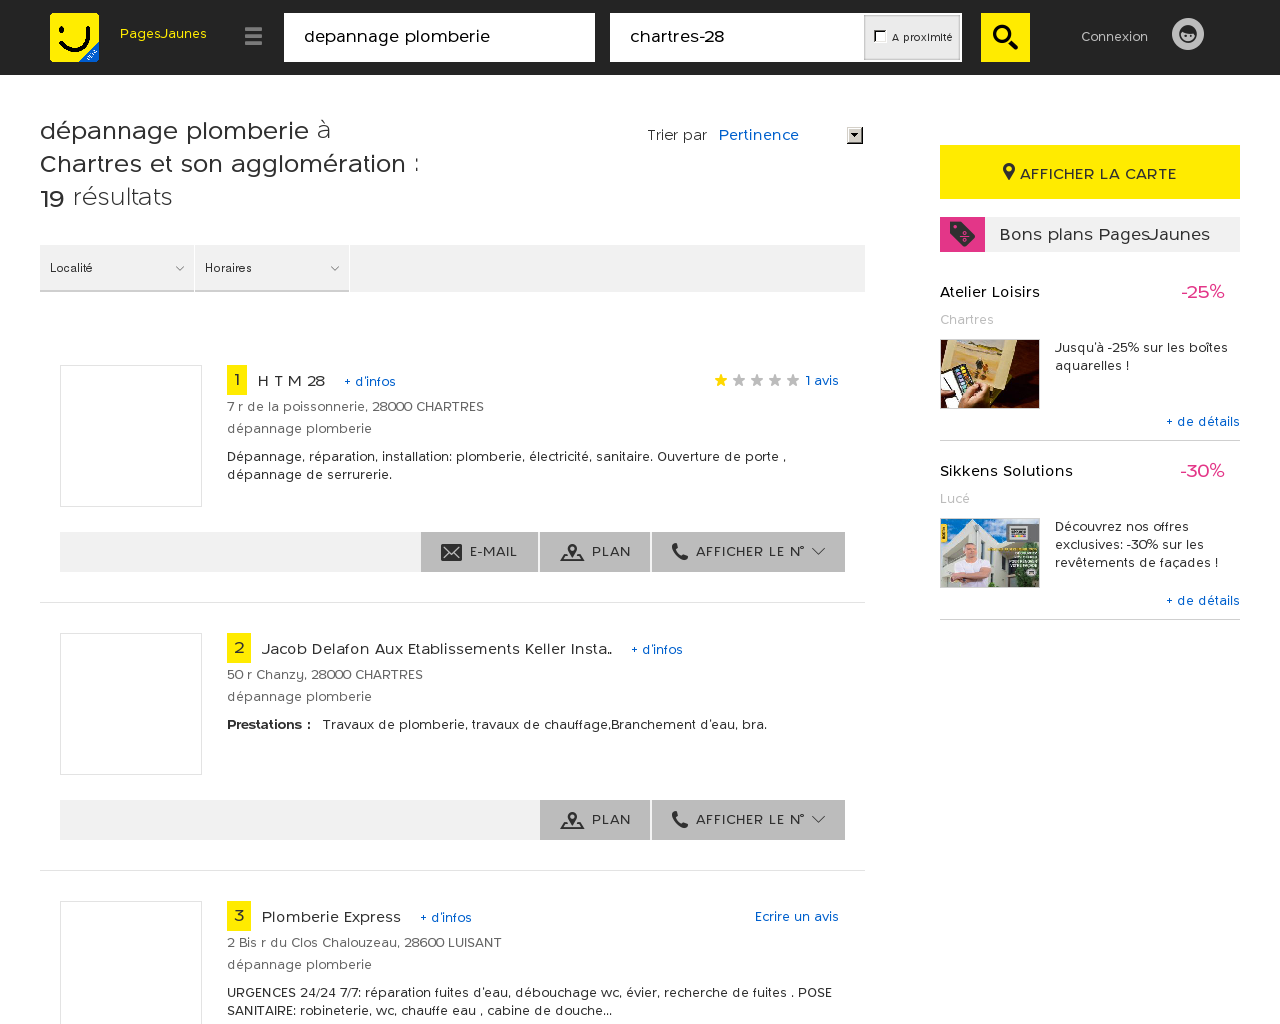Click the 'depannage plomberie' search field
Viewport: 1280px width, 1024px height.
pyautogui.click(x=439, y=37)
